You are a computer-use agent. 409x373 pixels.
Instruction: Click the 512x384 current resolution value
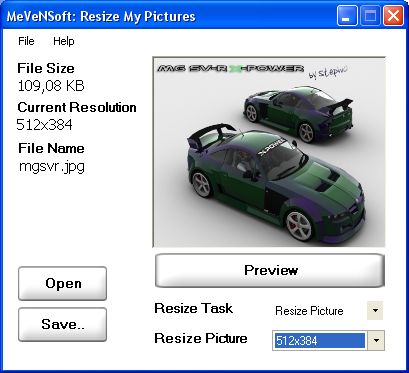pyautogui.click(x=45, y=125)
